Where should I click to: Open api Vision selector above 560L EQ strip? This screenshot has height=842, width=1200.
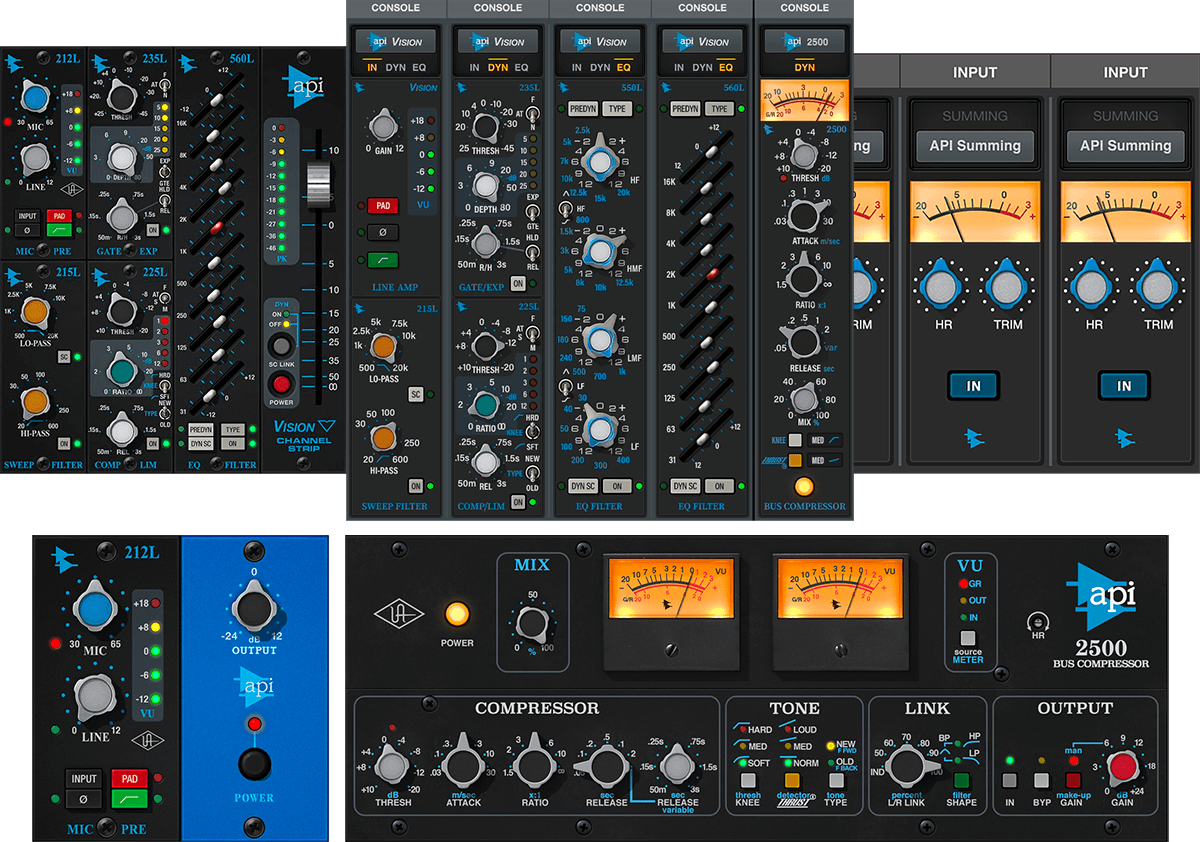pyautogui.click(x=703, y=41)
